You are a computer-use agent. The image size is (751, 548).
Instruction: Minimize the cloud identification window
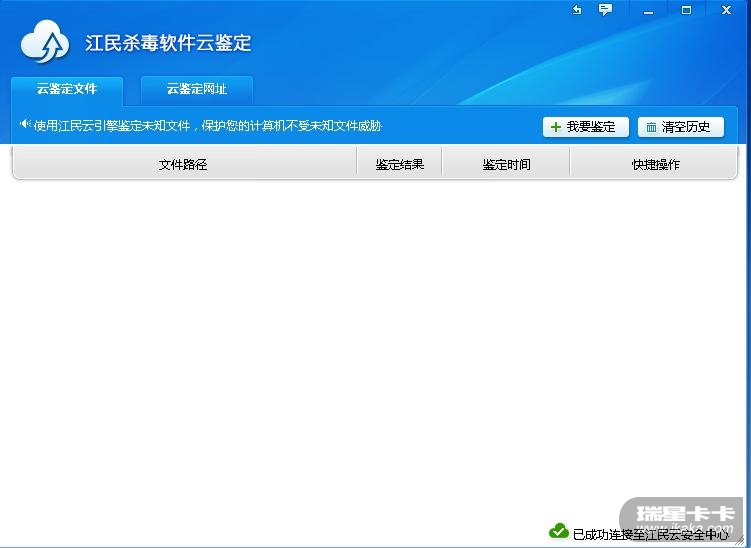point(648,10)
